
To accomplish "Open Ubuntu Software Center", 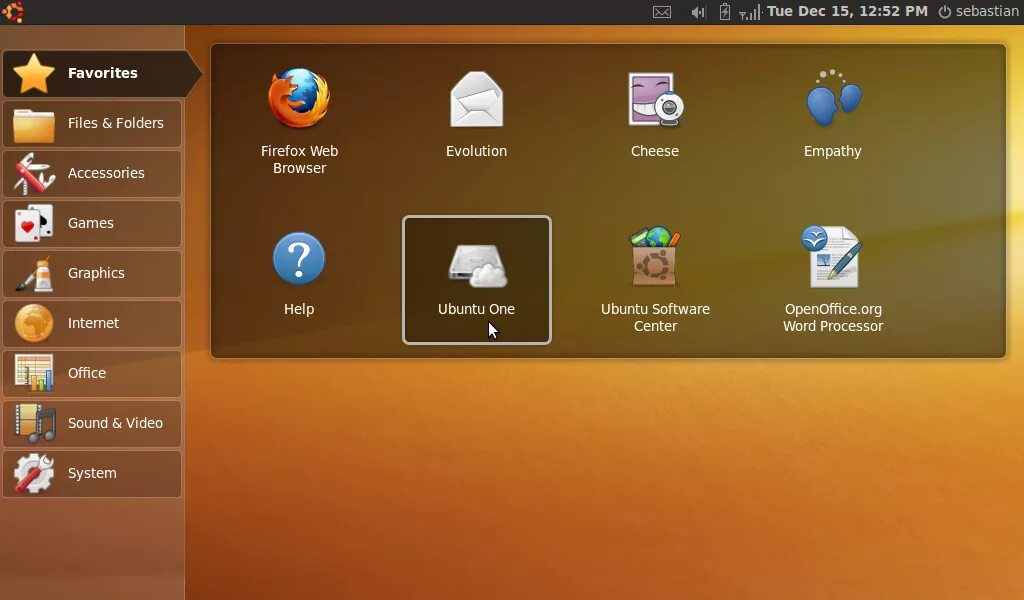I will click(x=655, y=279).
